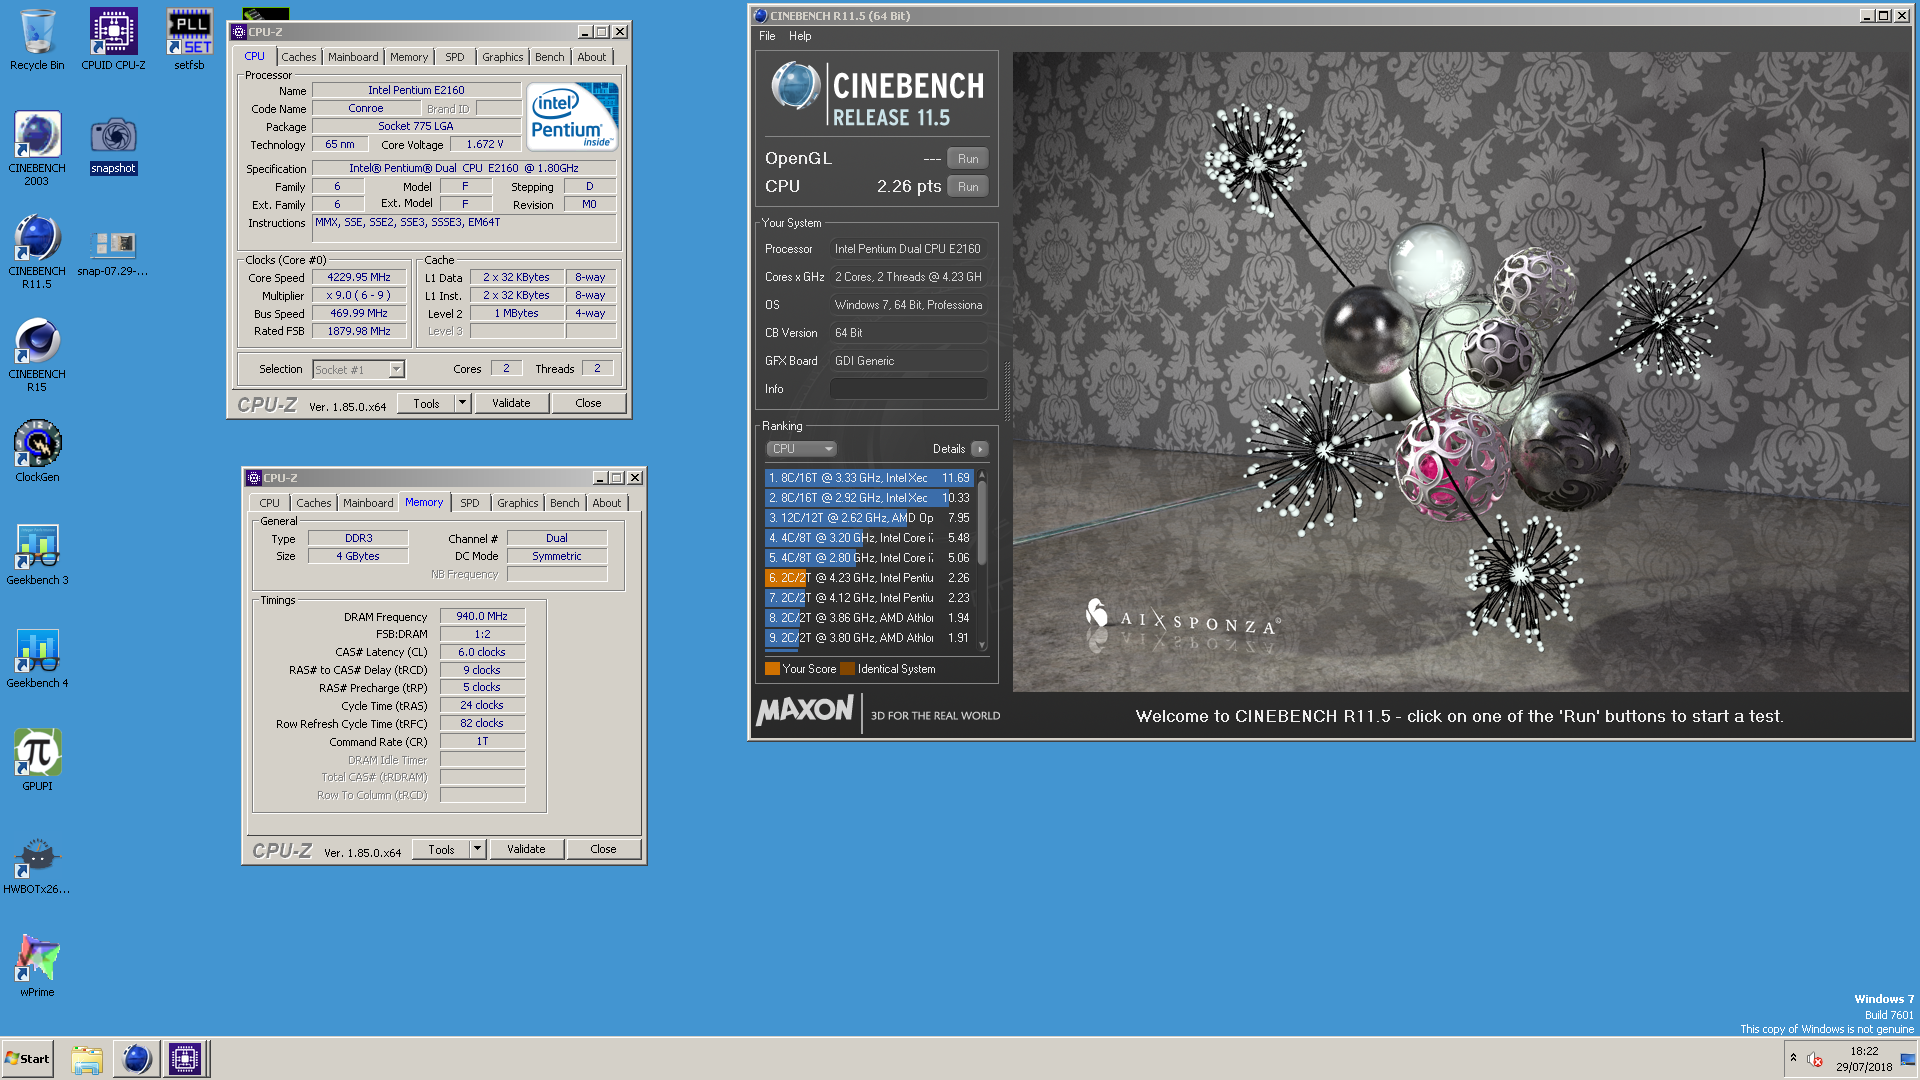Open the Memory tab in the top CPU-Z window
The width and height of the screenshot is (1920, 1080).
[x=409, y=57]
